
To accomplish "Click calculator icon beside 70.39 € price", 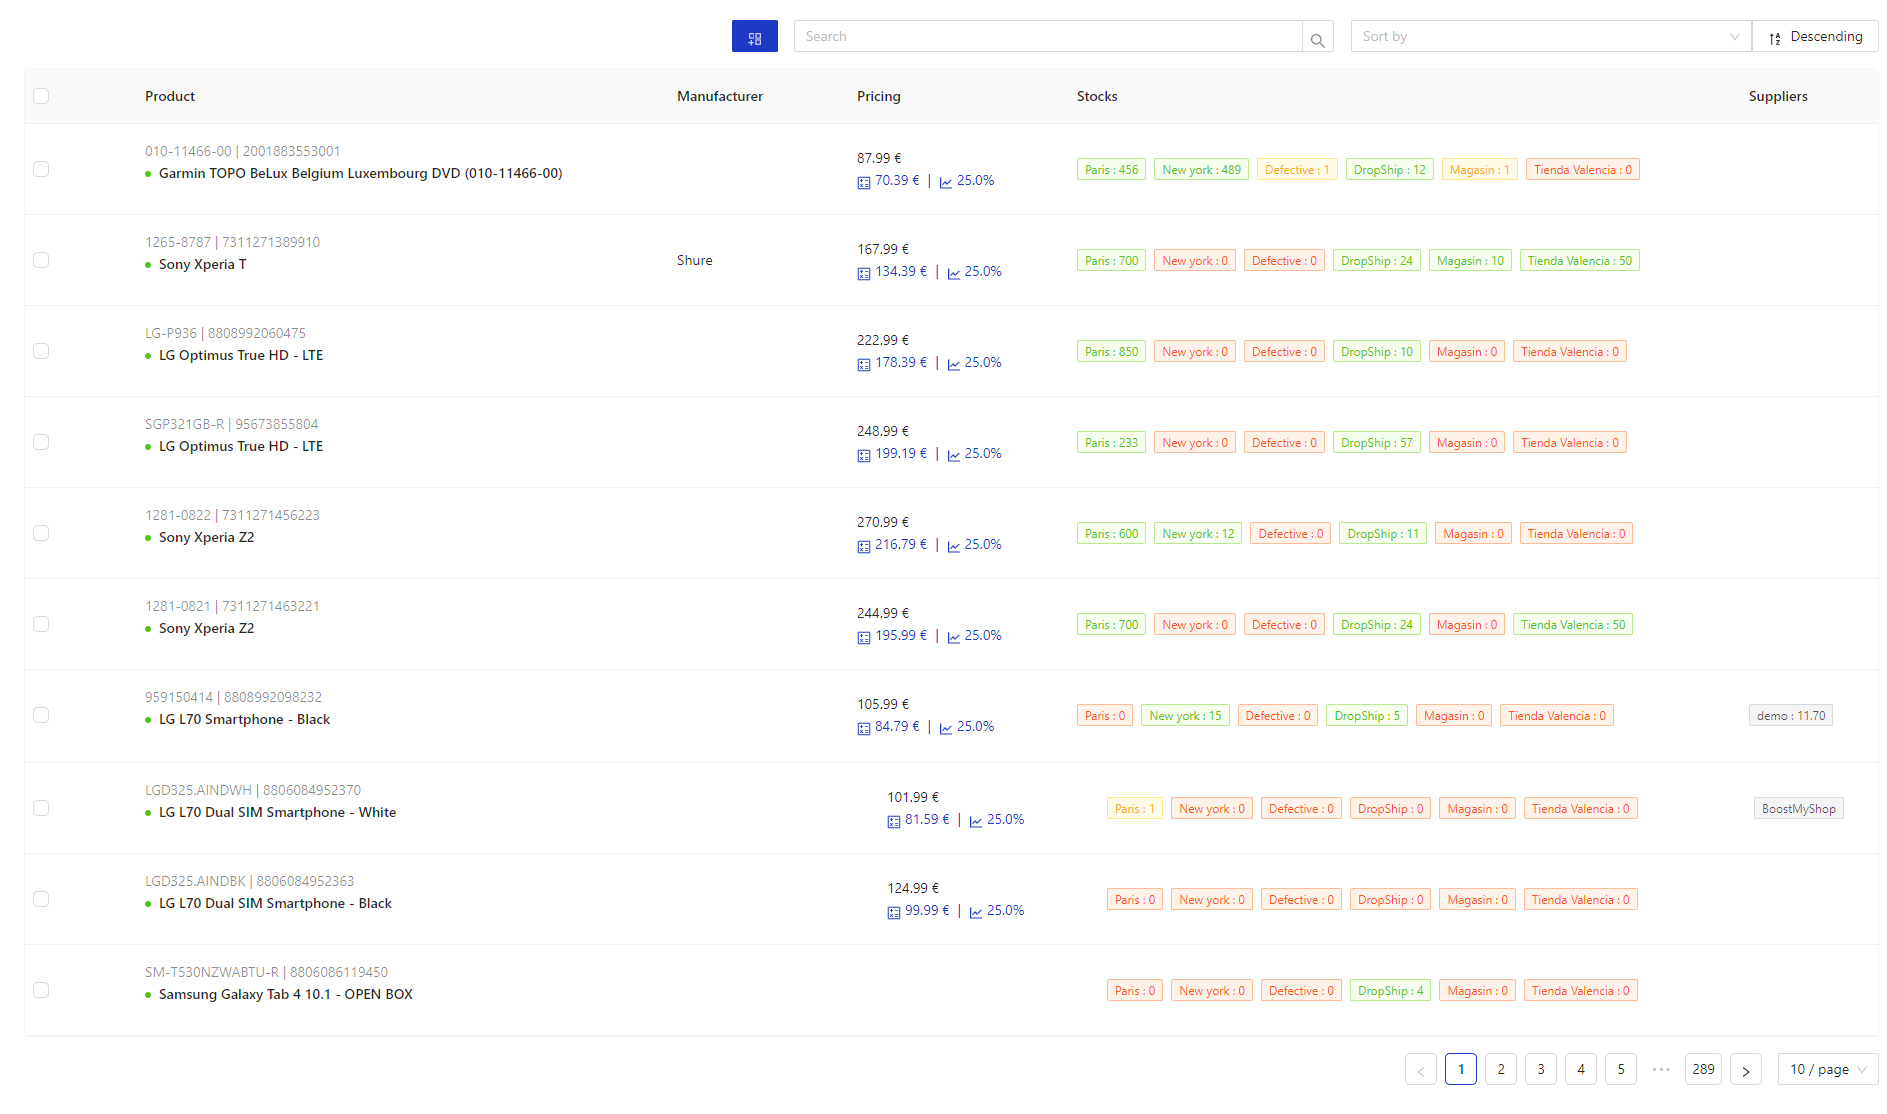I will [864, 182].
